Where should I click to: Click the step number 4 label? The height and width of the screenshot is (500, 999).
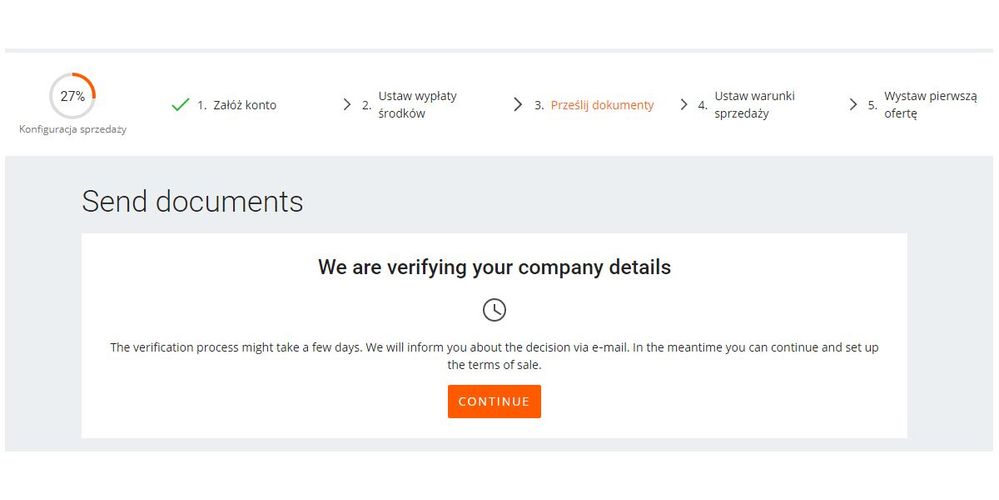(x=703, y=105)
